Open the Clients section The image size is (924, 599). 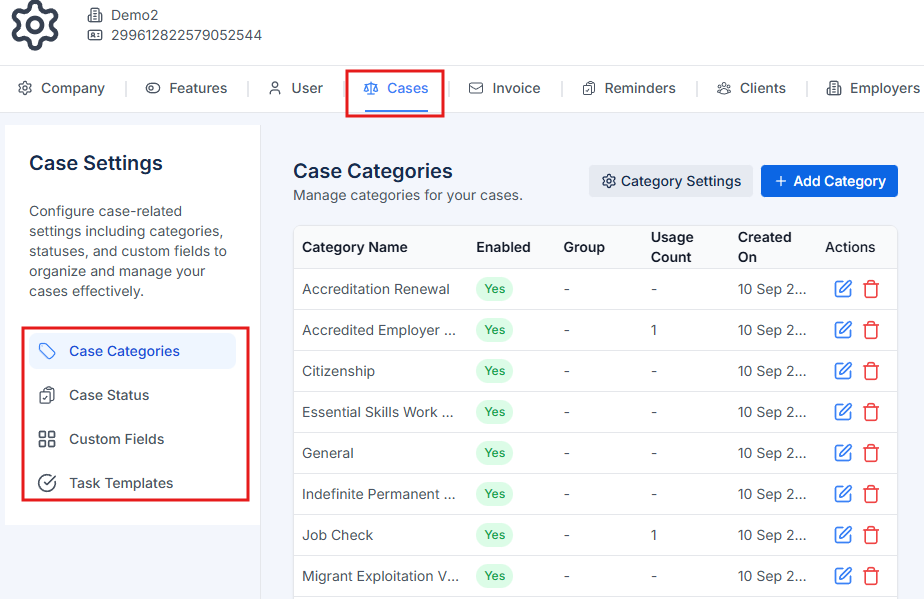[x=751, y=88]
